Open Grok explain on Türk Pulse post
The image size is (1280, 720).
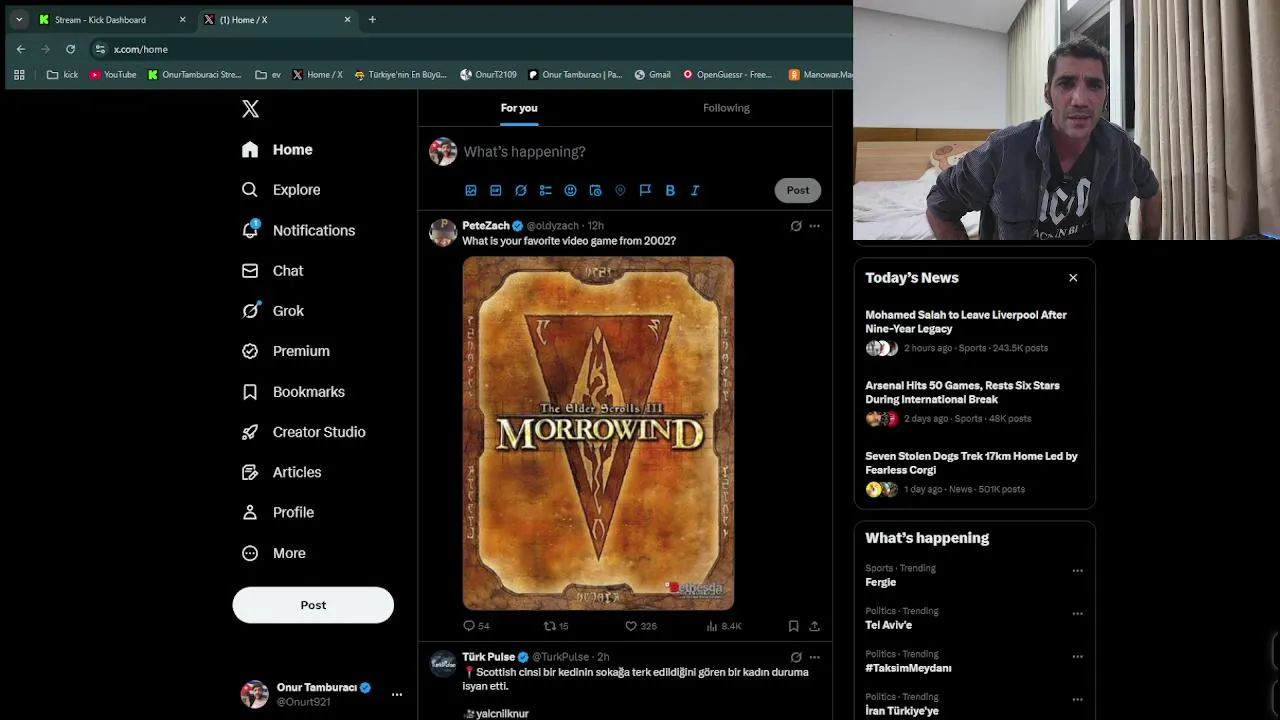[796, 657]
